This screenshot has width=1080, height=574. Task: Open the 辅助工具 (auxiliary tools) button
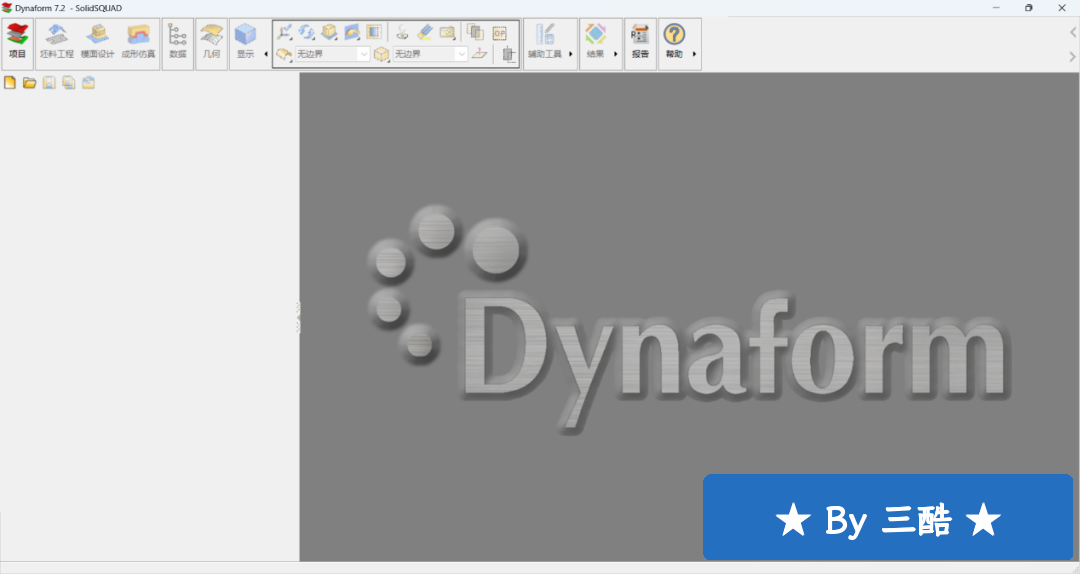click(x=545, y=43)
